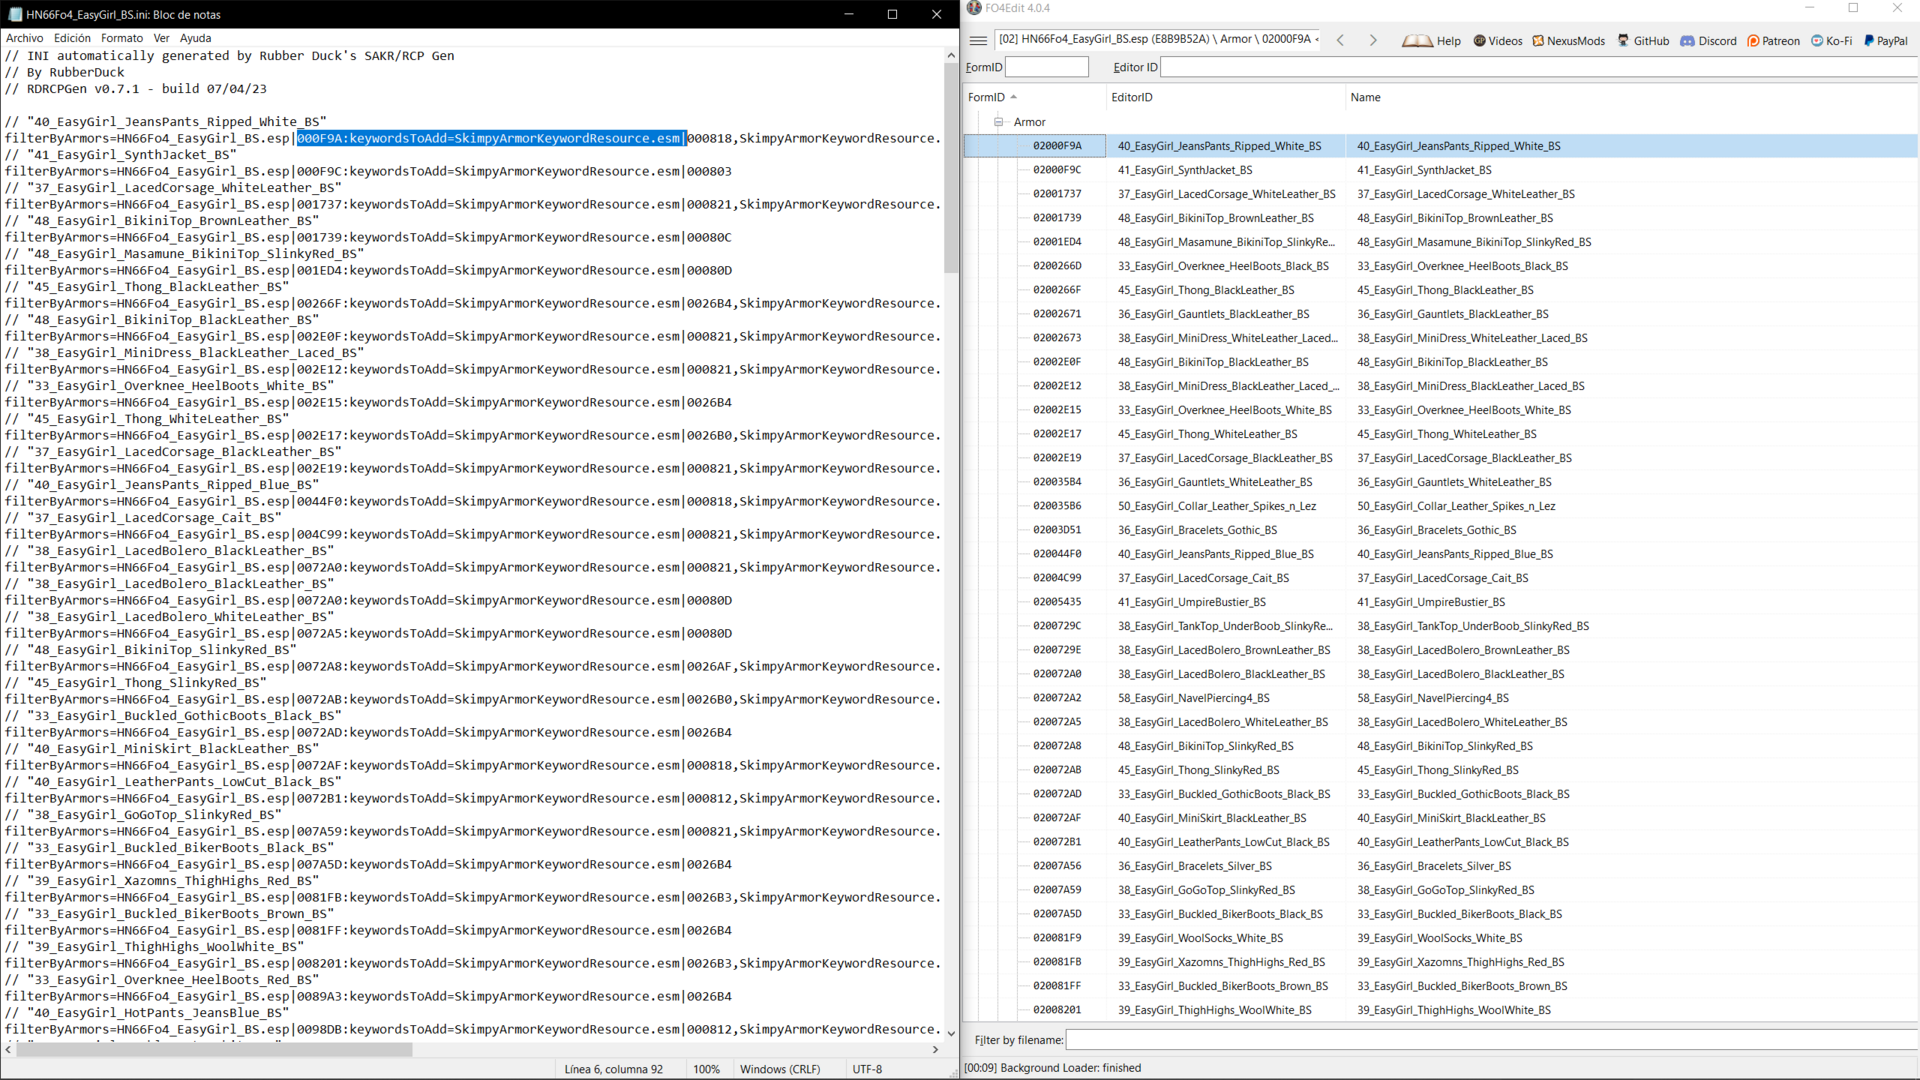The image size is (1920, 1080).
Task: Click name cell 50_EasyGirl_Collar_Leather_Spikes_n_Lez
Action: (1456, 506)
